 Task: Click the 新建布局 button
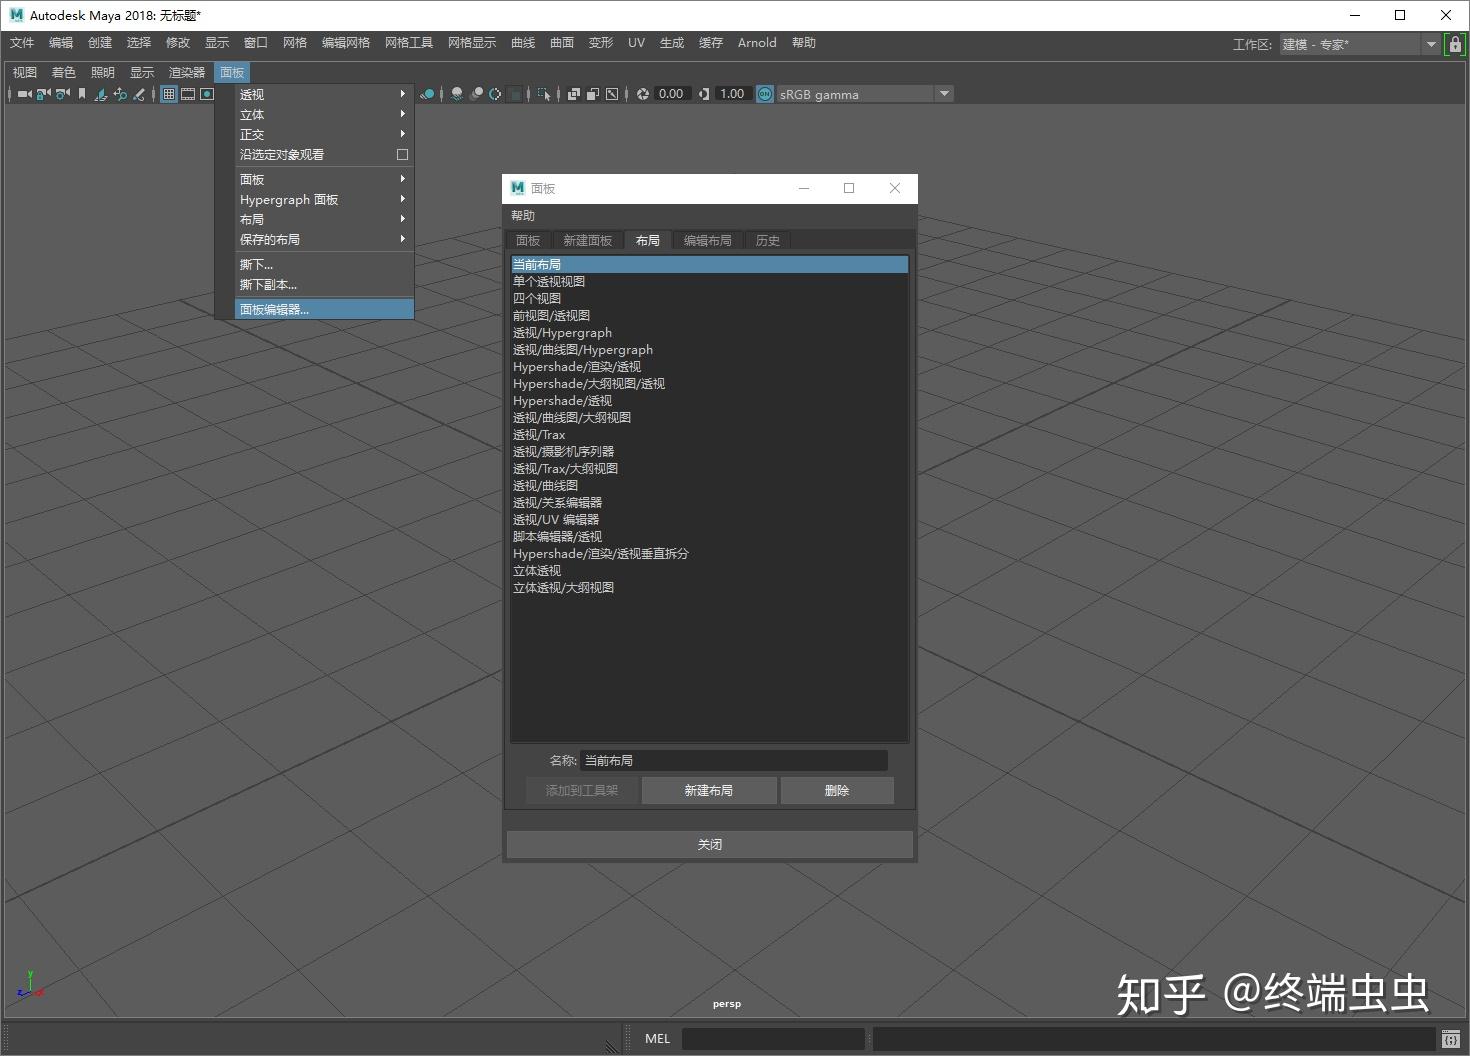(708, 790)
